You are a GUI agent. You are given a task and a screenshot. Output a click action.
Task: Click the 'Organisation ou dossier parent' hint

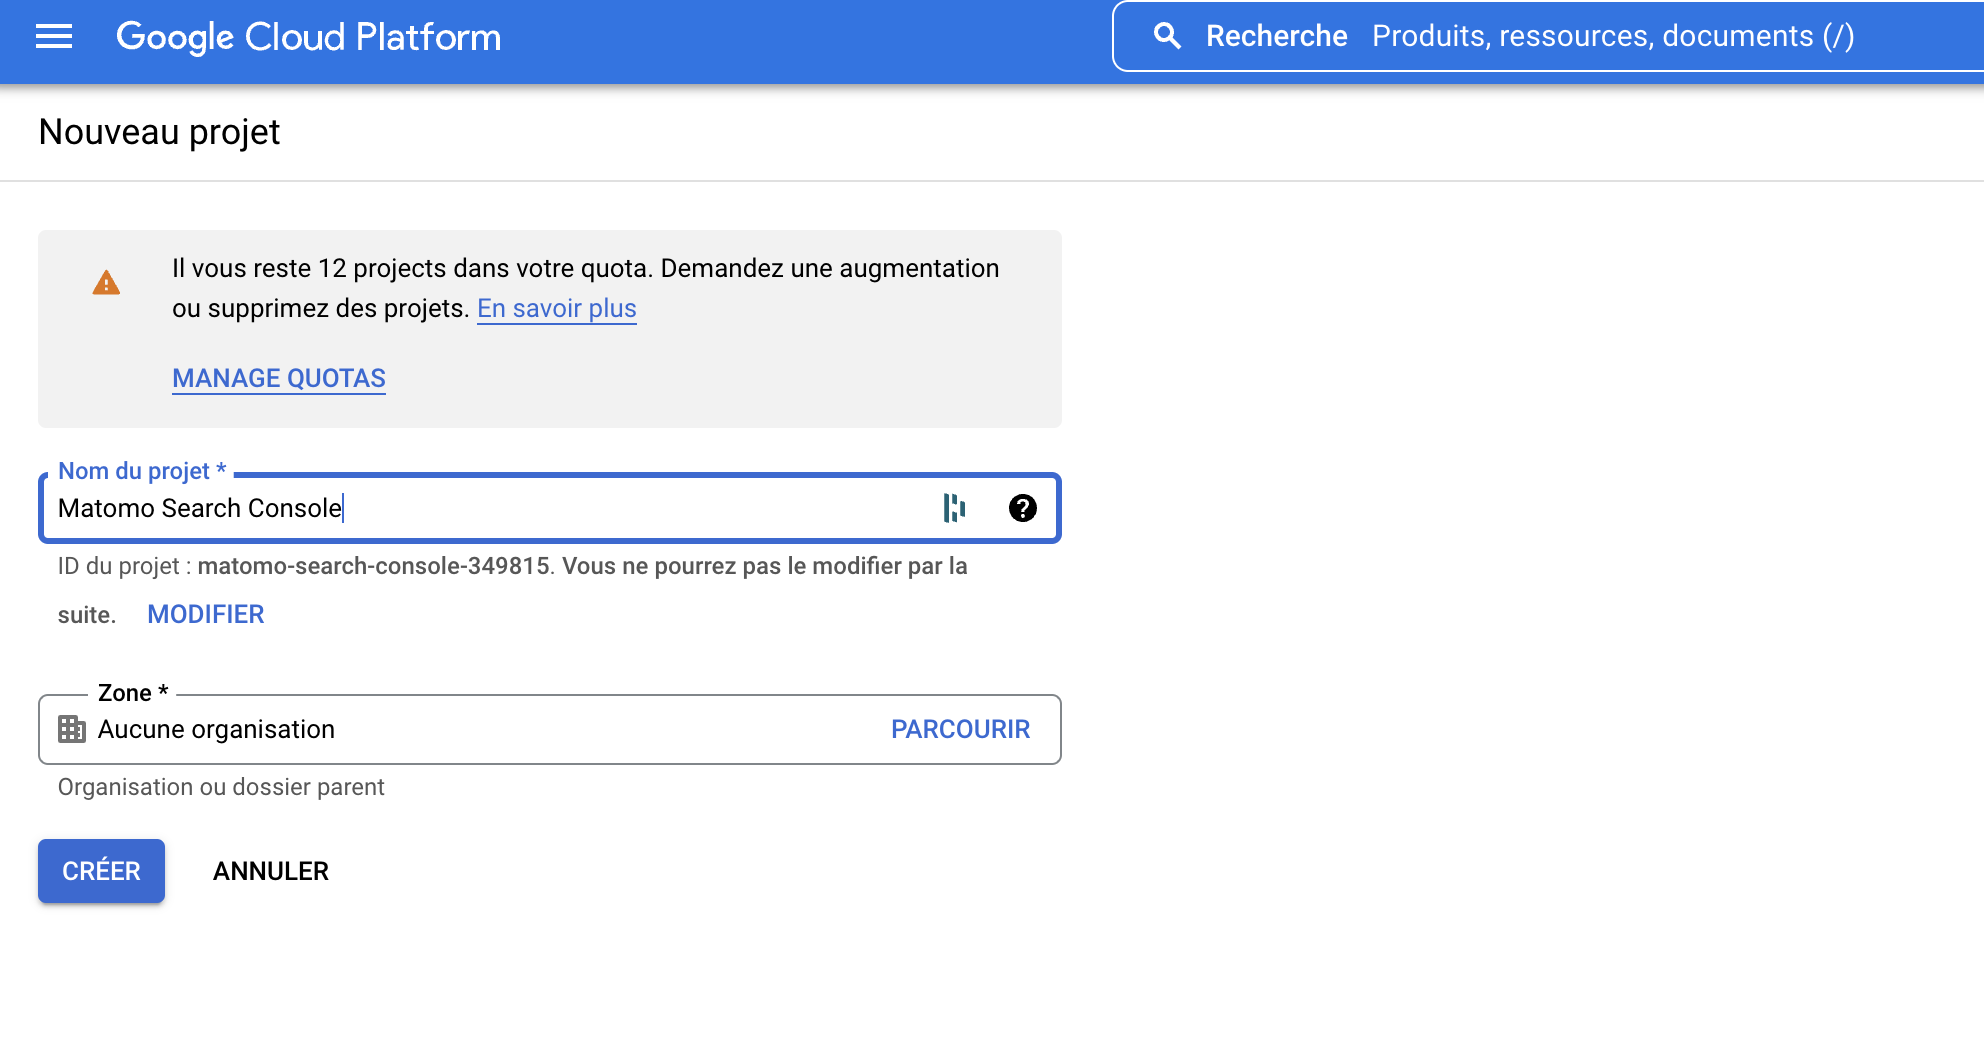click(221, 787)
